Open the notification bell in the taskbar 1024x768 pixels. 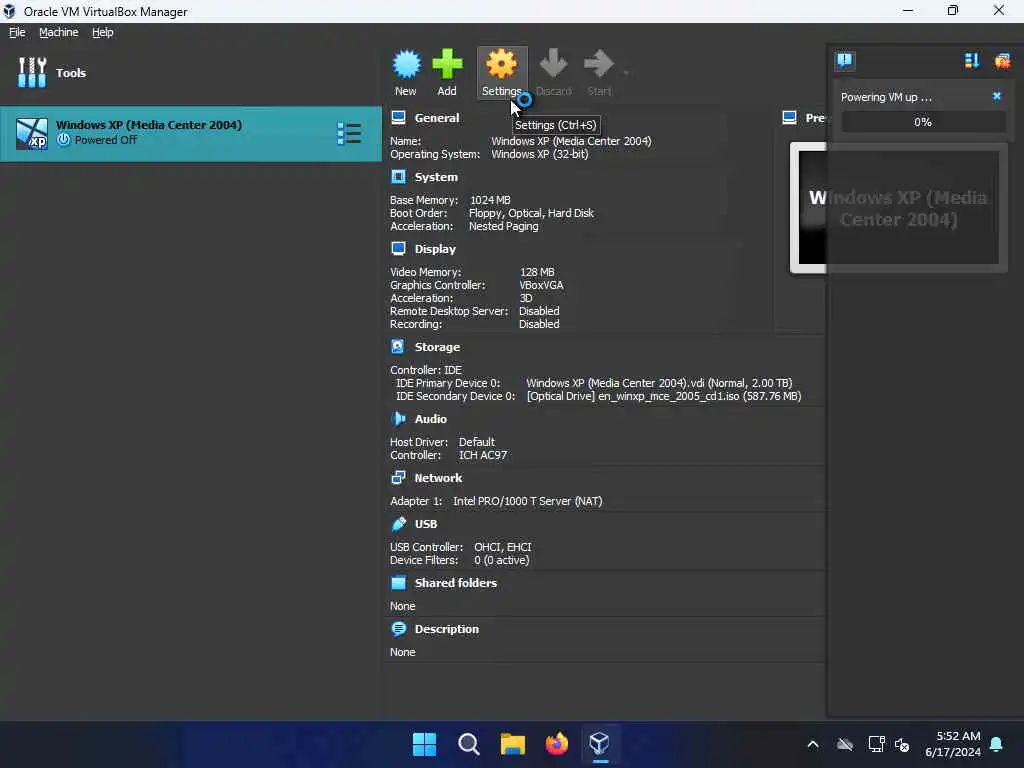[996, 744]
